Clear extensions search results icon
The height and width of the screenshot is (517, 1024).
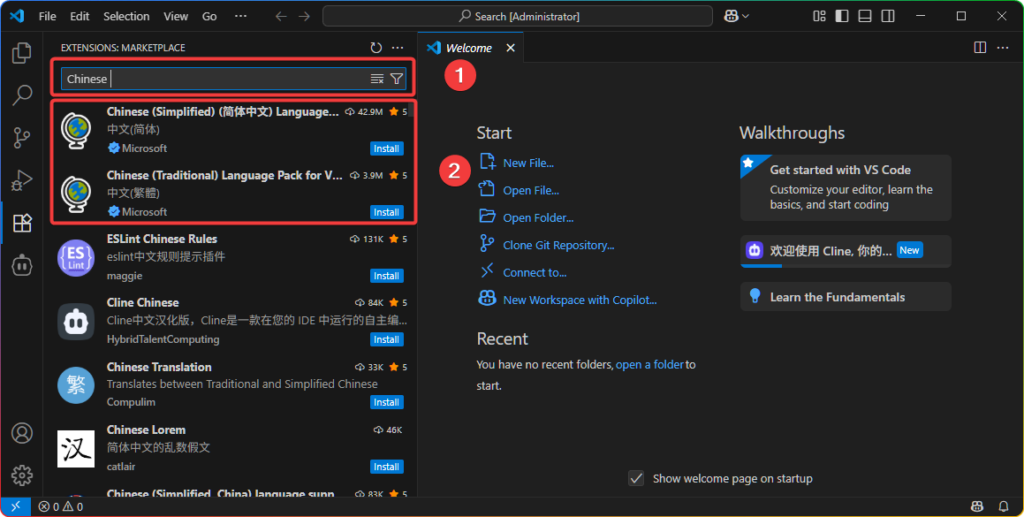(x=377, y=79)
